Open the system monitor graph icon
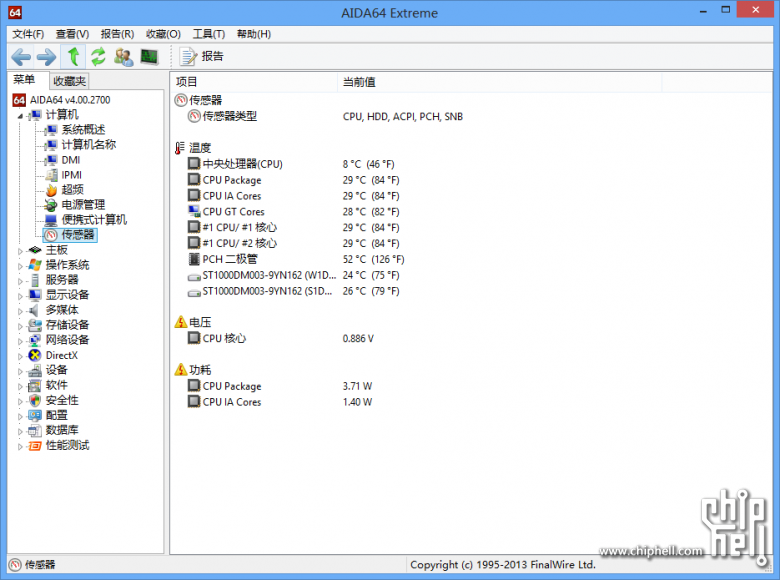This screenshot has width=780, height=580. [149, 57]
